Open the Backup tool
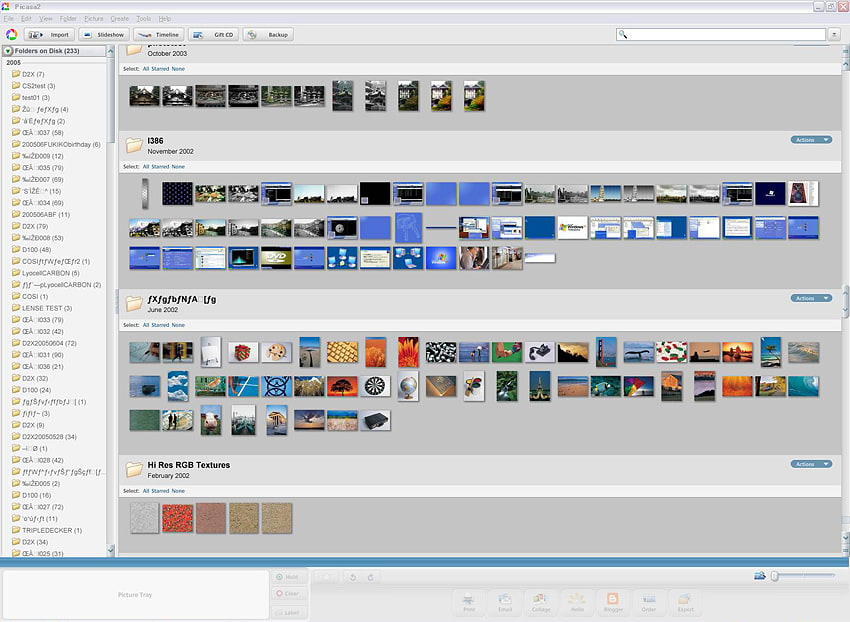850x622 pixels. pos(268,35)
